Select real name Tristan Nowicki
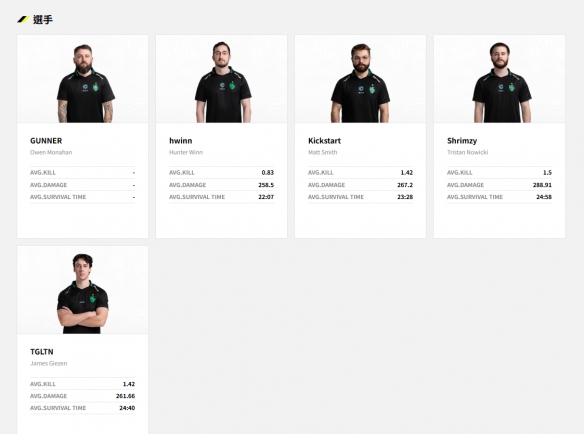The height and width of the screenshot is (434, 584). click(467, 152)
